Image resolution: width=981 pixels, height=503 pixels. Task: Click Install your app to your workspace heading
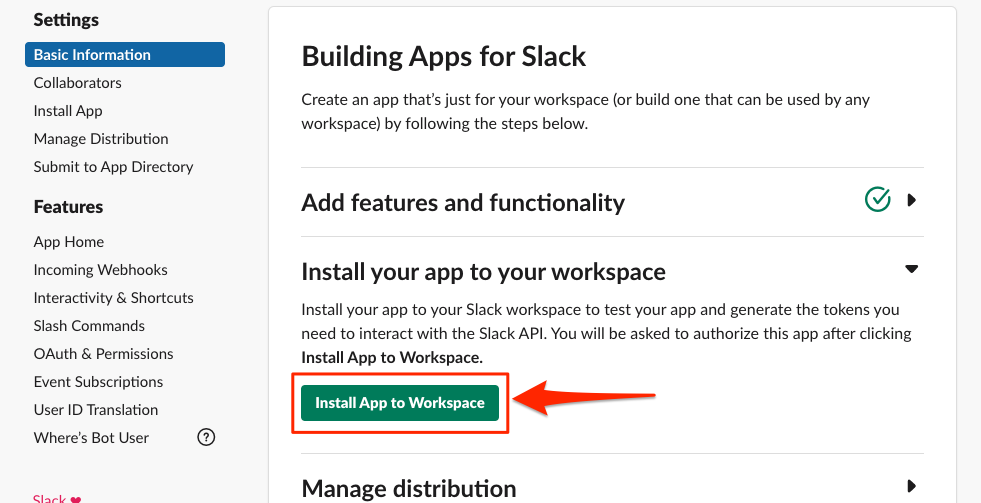pos(484,272)
